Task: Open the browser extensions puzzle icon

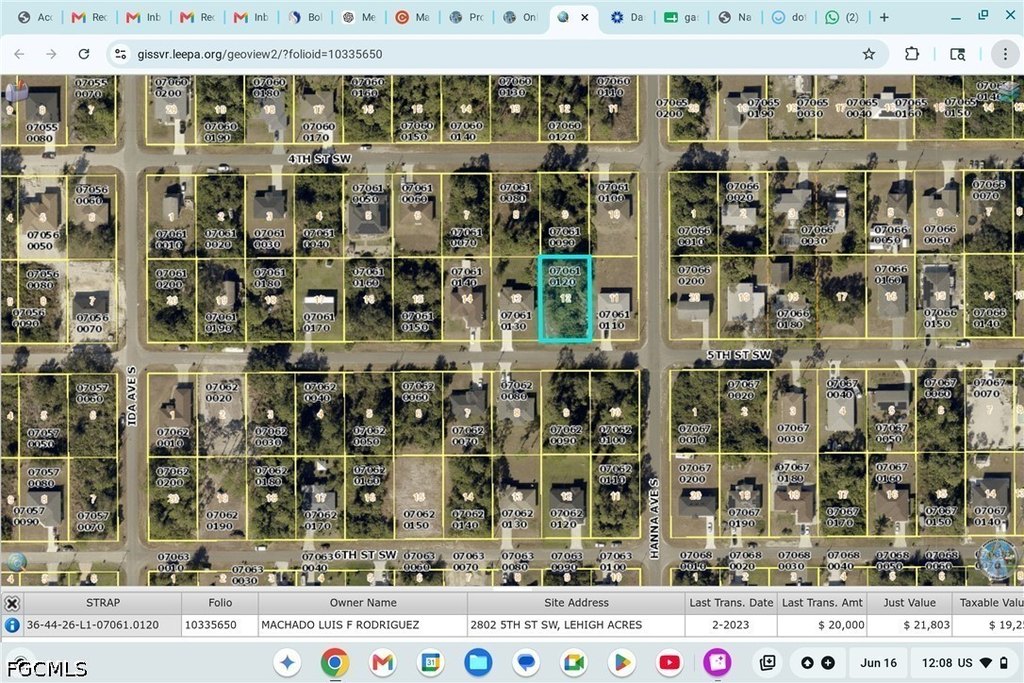Action: click(912, 54)
